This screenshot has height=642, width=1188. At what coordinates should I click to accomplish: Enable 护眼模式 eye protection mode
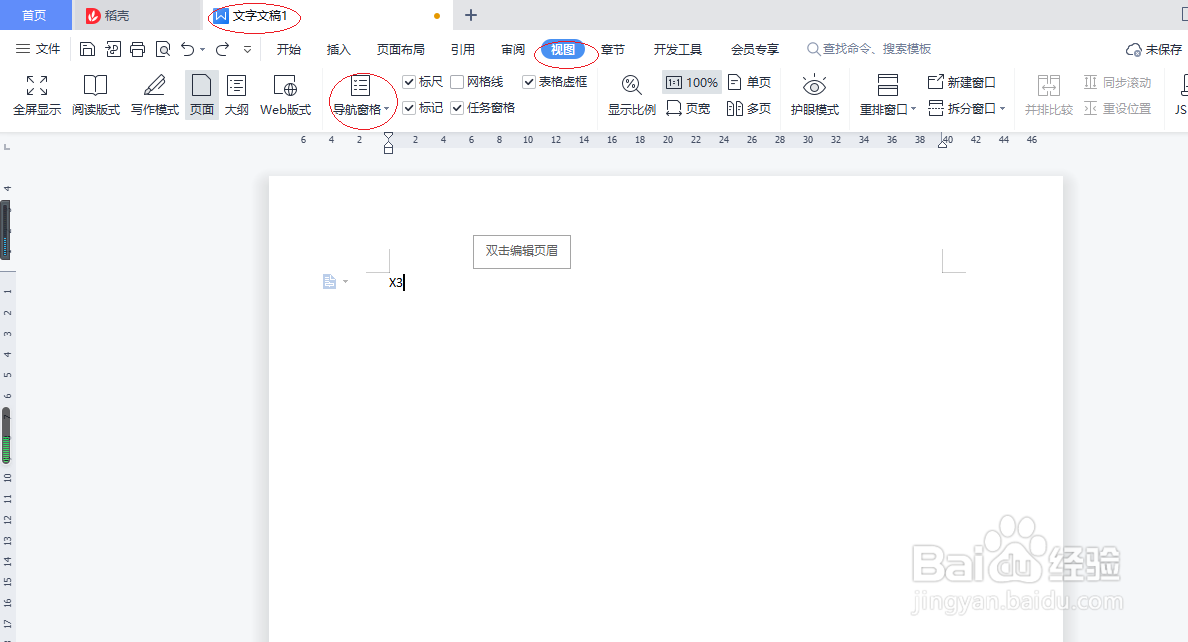click(815, 95)
